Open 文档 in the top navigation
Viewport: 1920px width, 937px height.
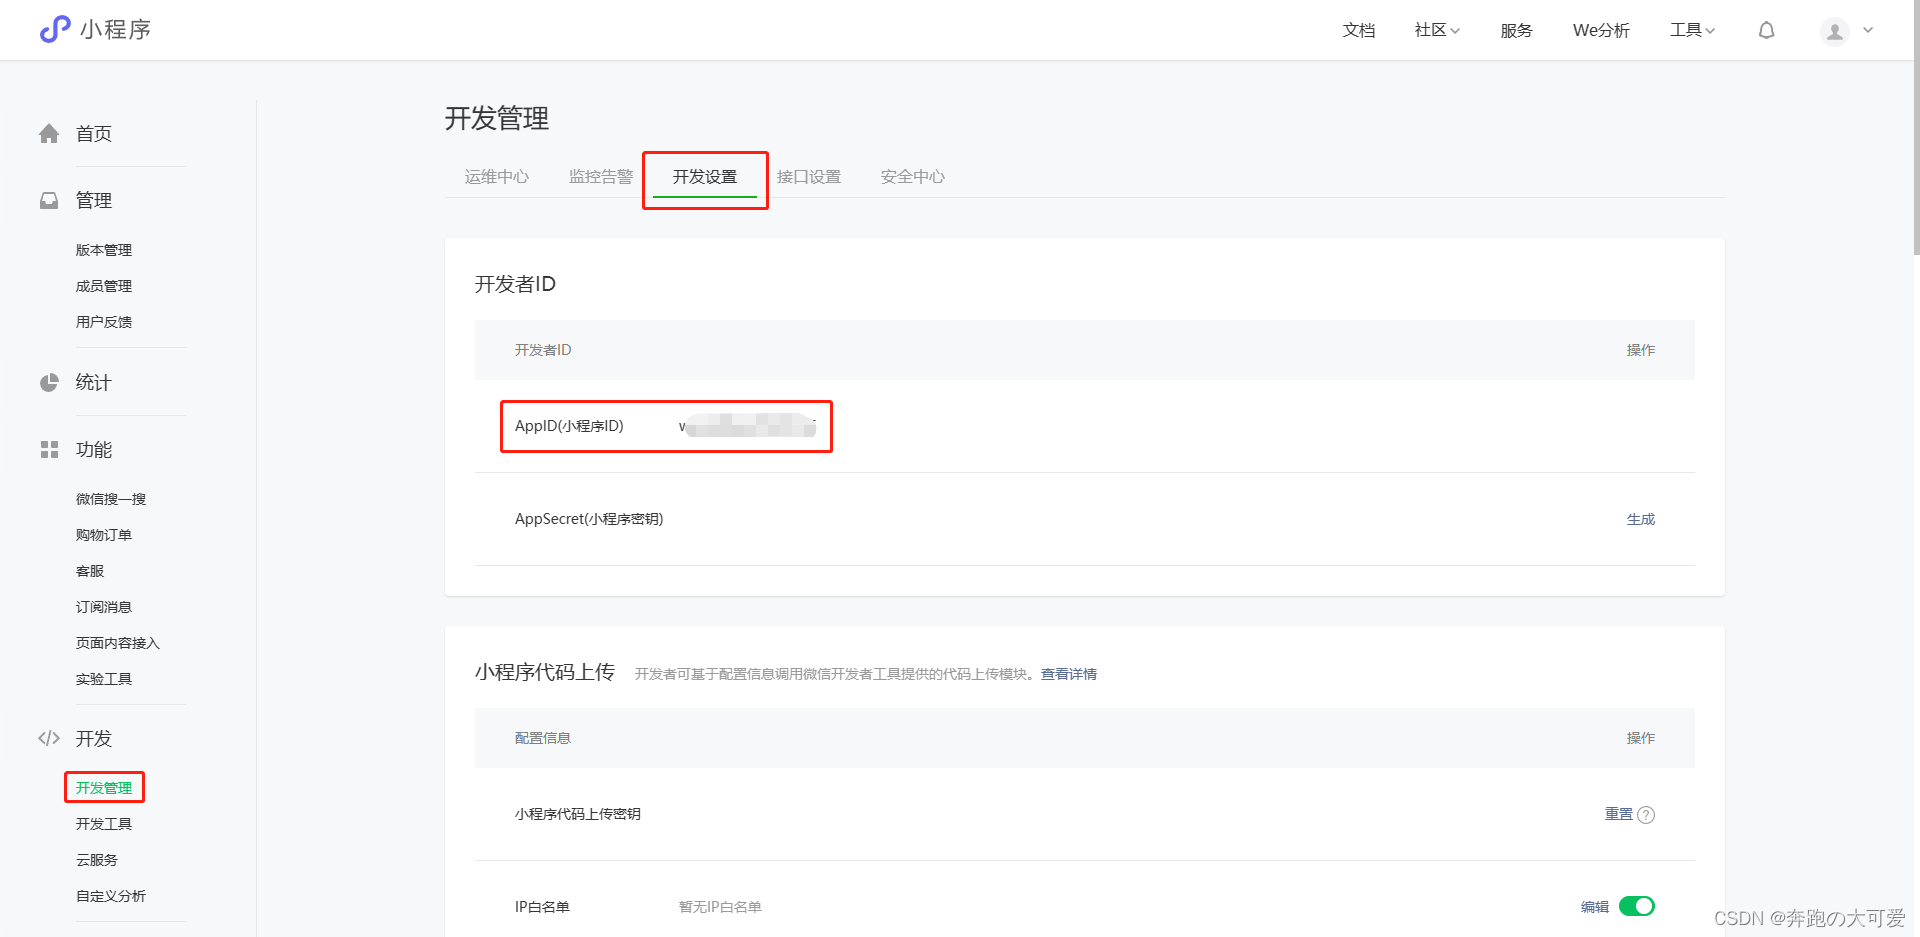[x=1359, y=30]
